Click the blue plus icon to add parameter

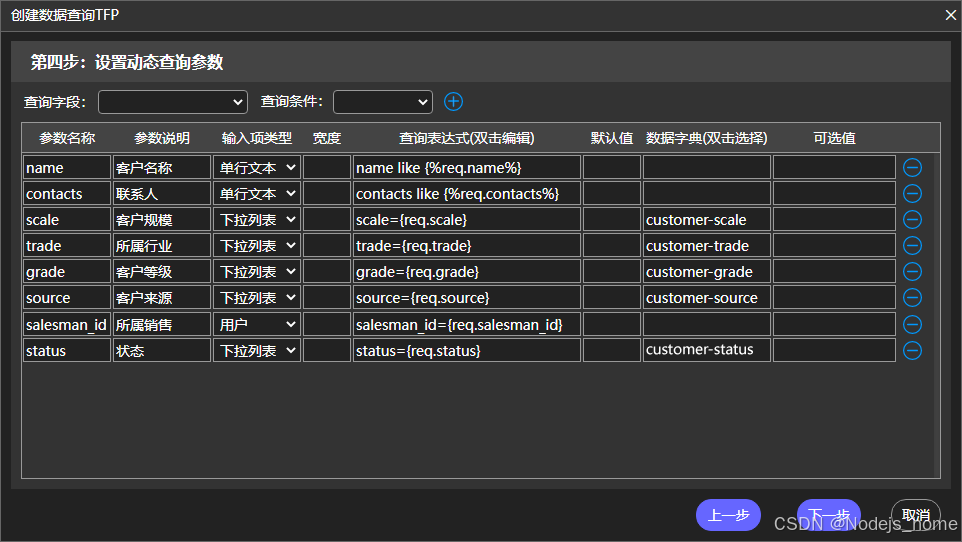point(453,101)
